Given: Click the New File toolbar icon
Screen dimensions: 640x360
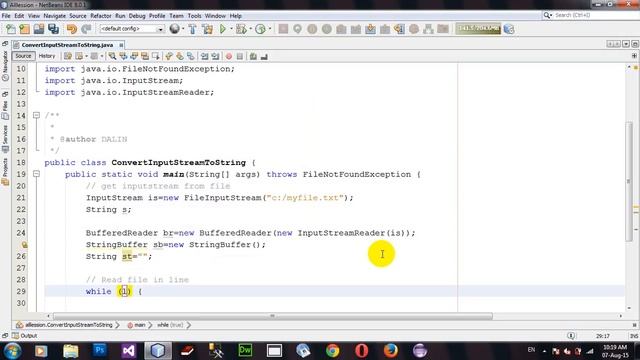Looking at the screenshot, I should coord(11,29).
